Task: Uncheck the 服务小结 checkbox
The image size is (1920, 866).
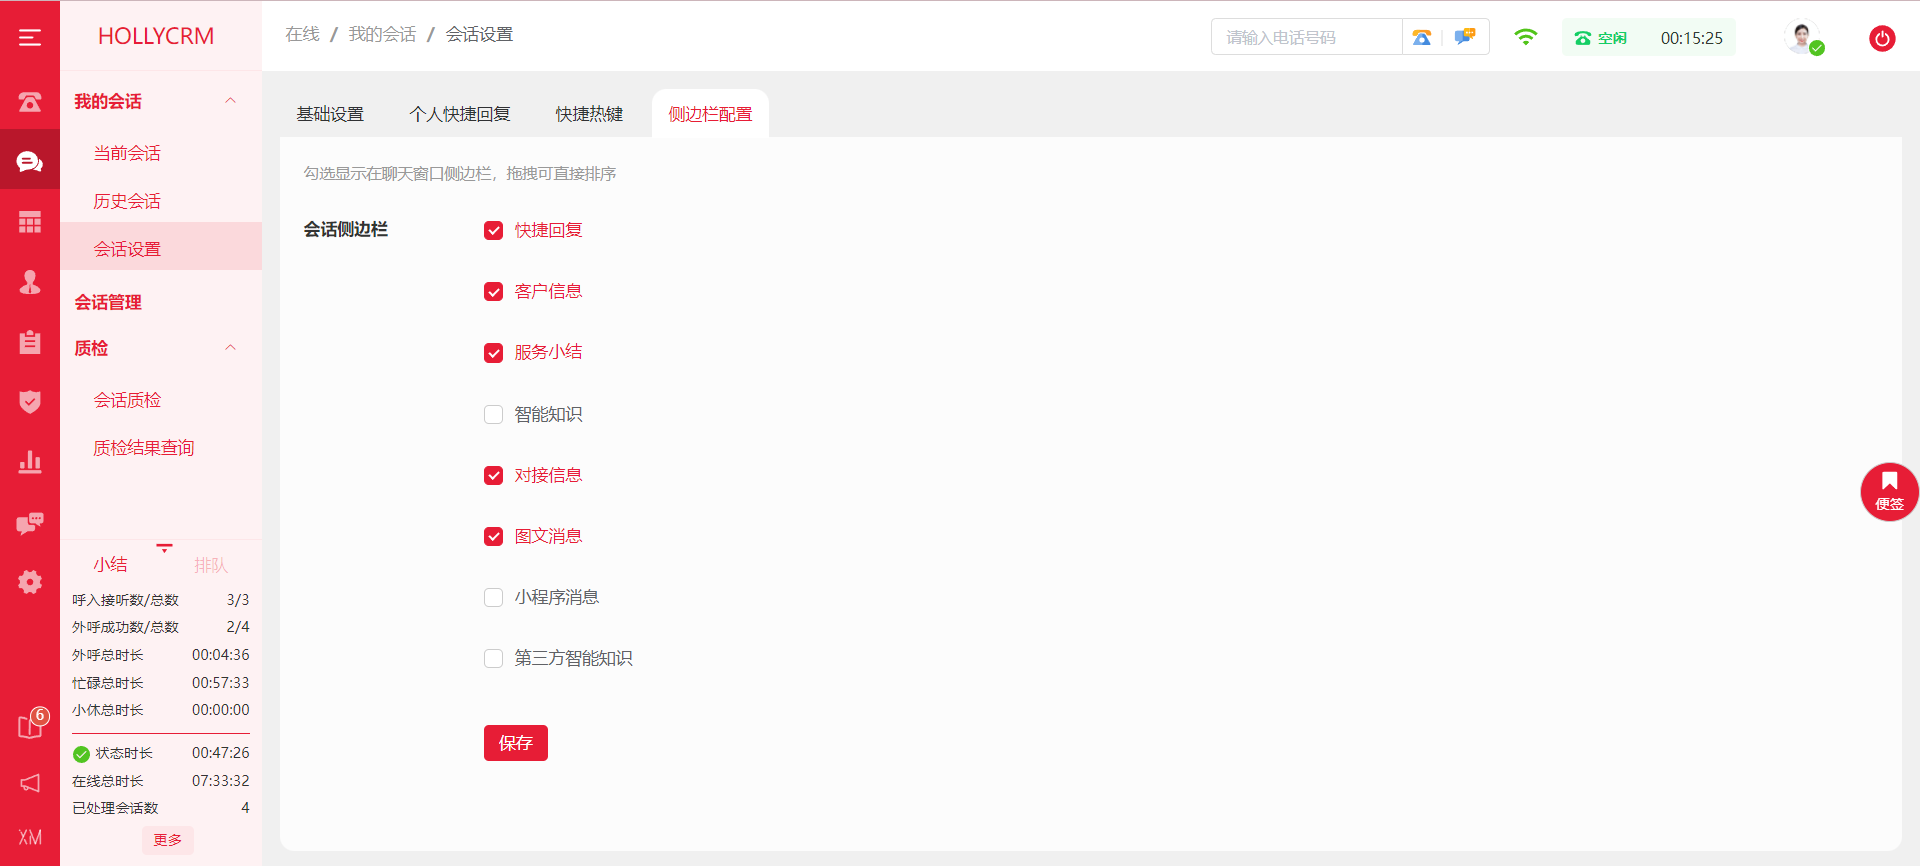Action: pos(493,353)
